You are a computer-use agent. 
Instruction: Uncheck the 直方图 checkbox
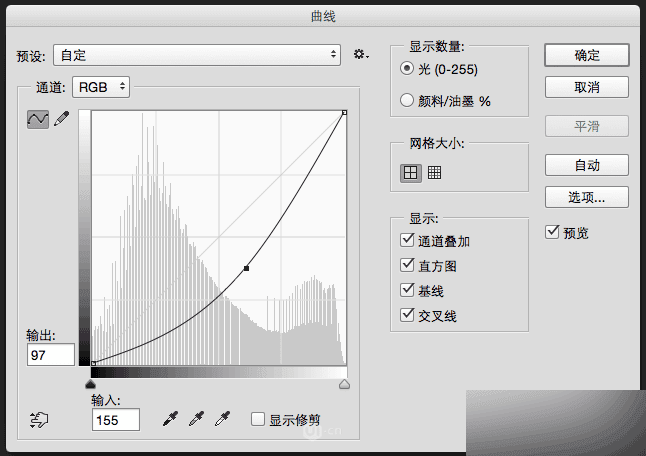point(407,265)
